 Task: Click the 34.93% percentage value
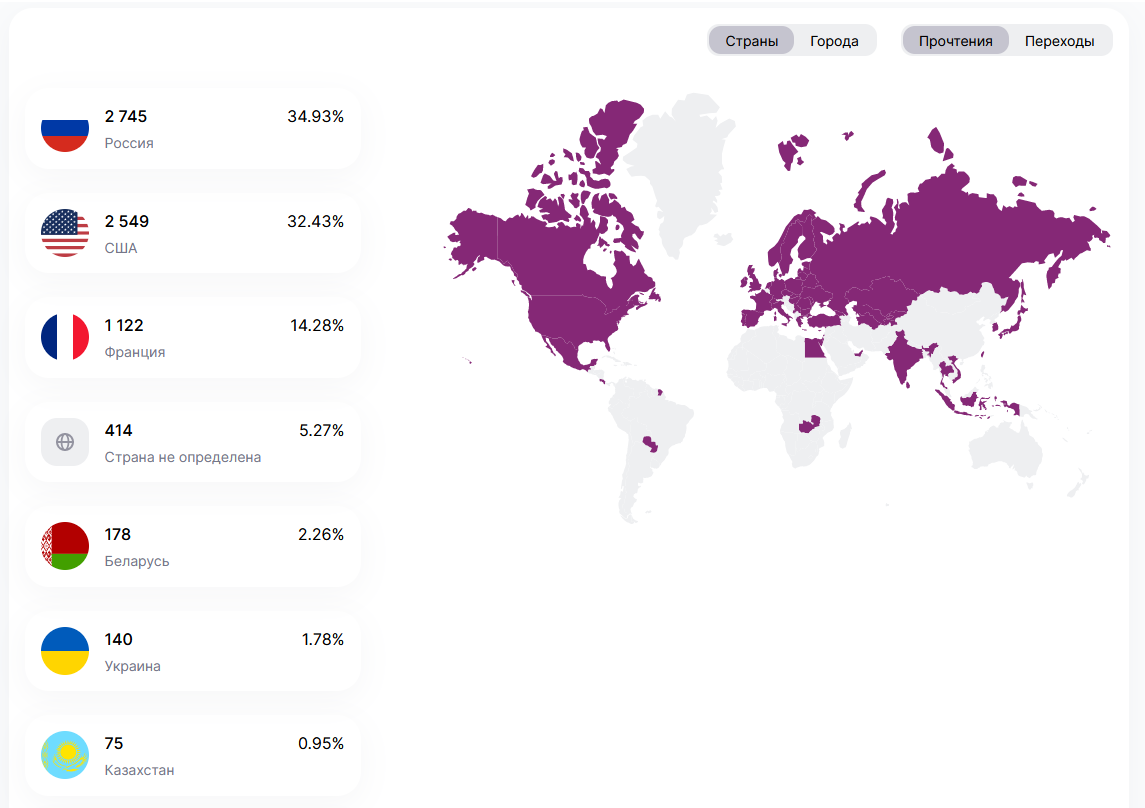(315, 116)
